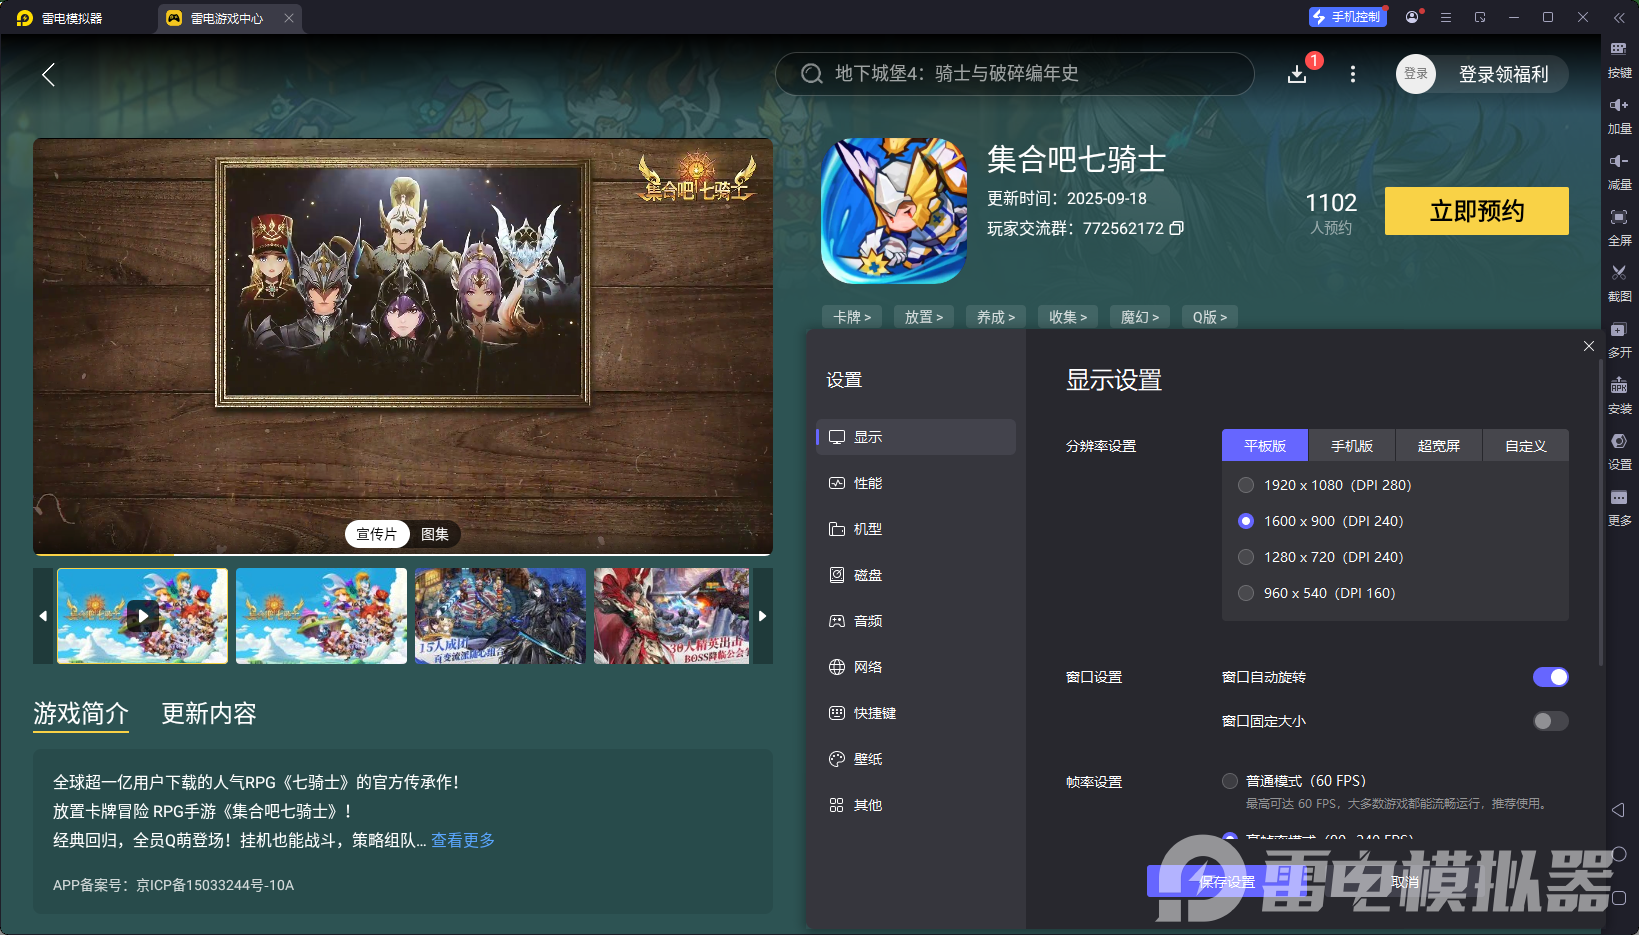Viewport: 1639px width, 935px height.
Task: Select 1280 x 720 (DPI 240) resolution
Action: pyautogui.click(x=1246, y=557)
